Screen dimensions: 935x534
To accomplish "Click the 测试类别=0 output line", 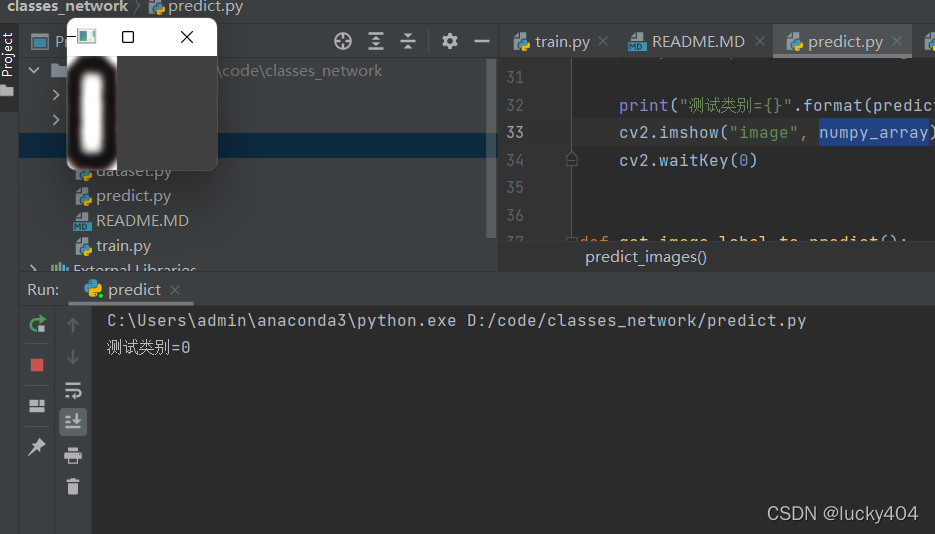I will pyautogui.click(x=148, y=347).
